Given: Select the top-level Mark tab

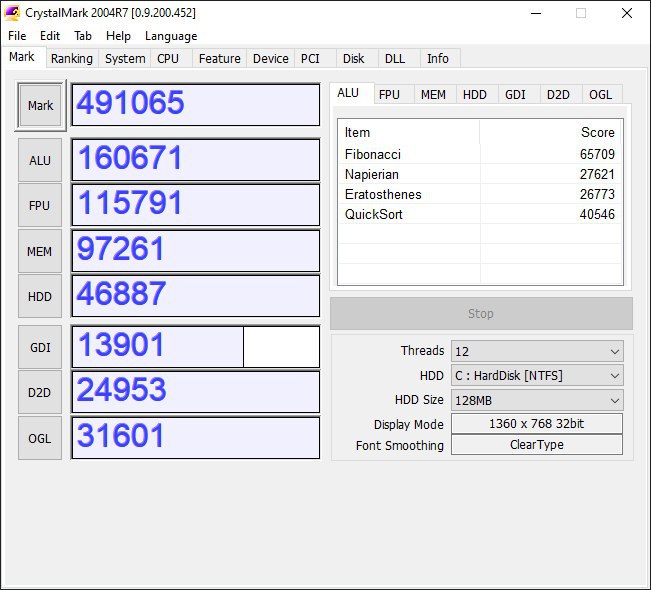Looking at the screenshot, I should 22,57.
